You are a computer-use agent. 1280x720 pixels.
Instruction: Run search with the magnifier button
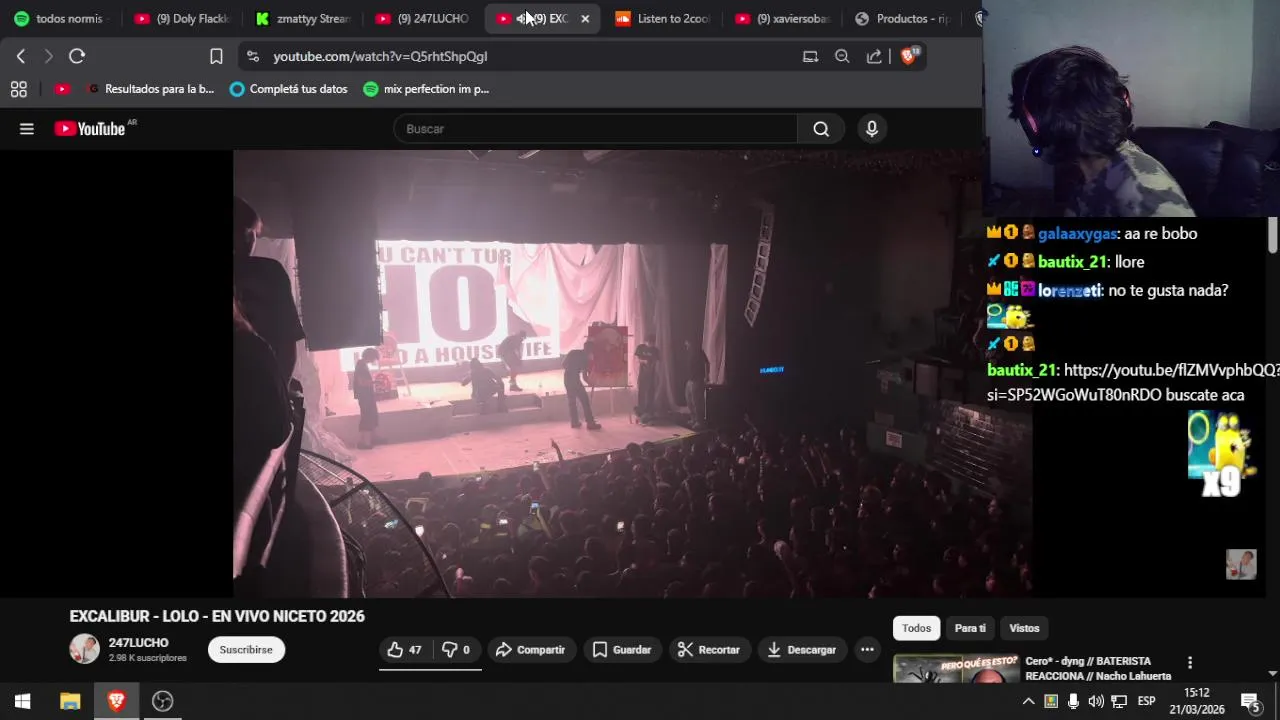pyautogui.click(x=821, y=128)
